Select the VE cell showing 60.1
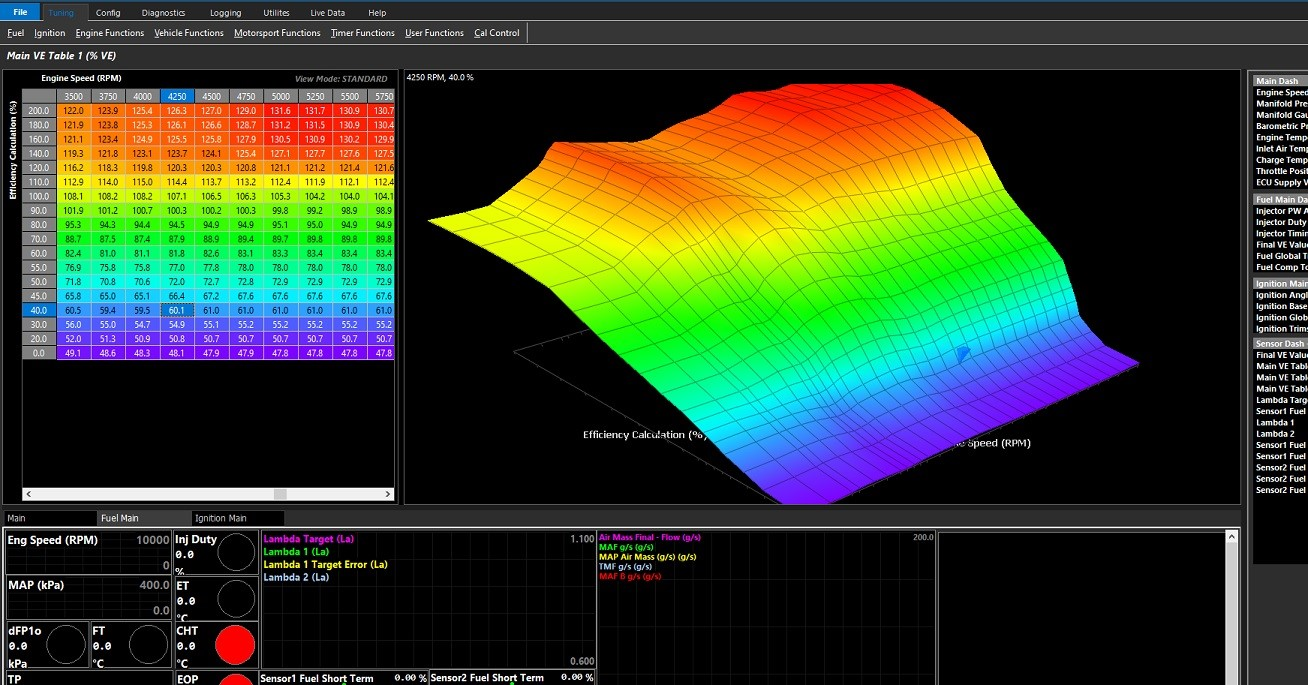This screenshot has height=685, width=1308. (x=177, y=311)
